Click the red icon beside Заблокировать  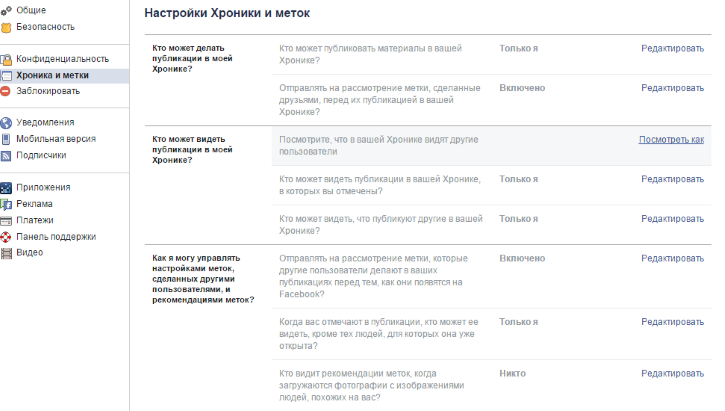coord(7,91)
